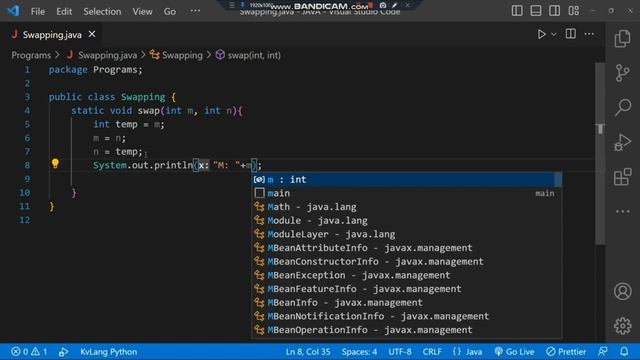Click Programs in the breadcrumb
640x360 pixels.
[x=31, y=55]
